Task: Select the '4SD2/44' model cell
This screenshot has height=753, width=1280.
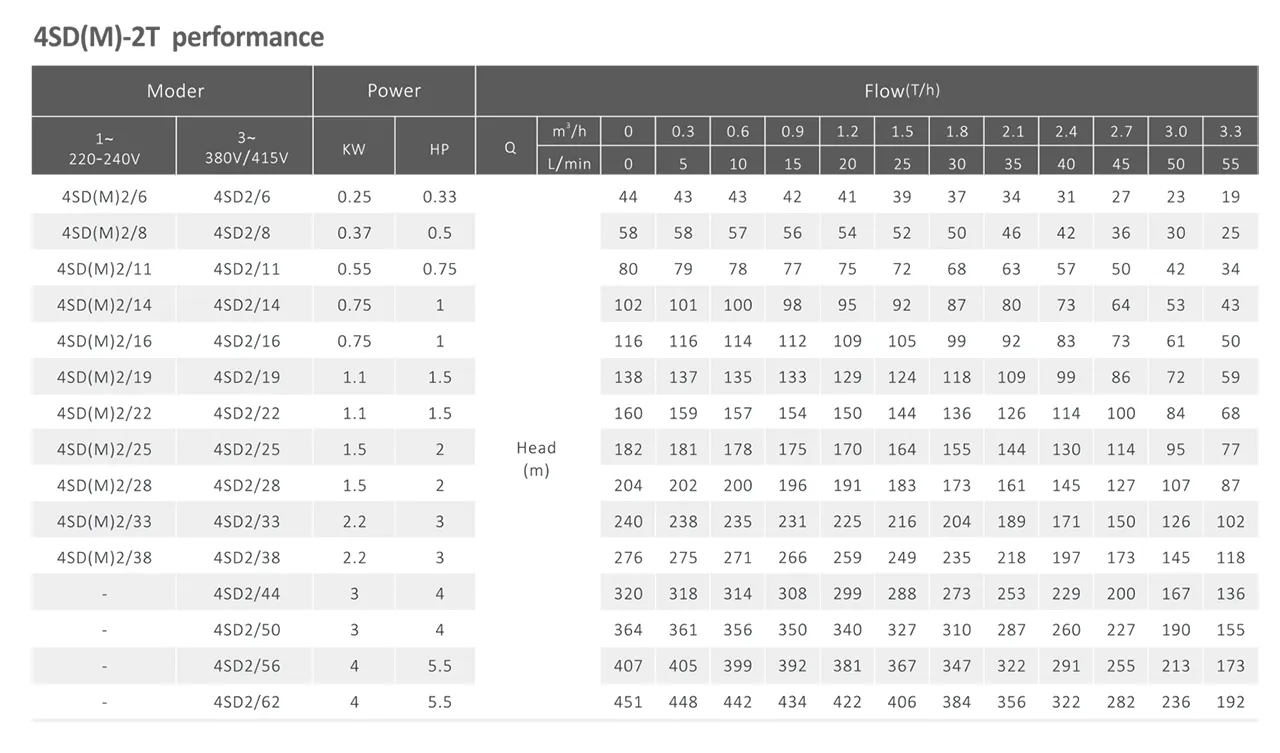Action: 246,594
